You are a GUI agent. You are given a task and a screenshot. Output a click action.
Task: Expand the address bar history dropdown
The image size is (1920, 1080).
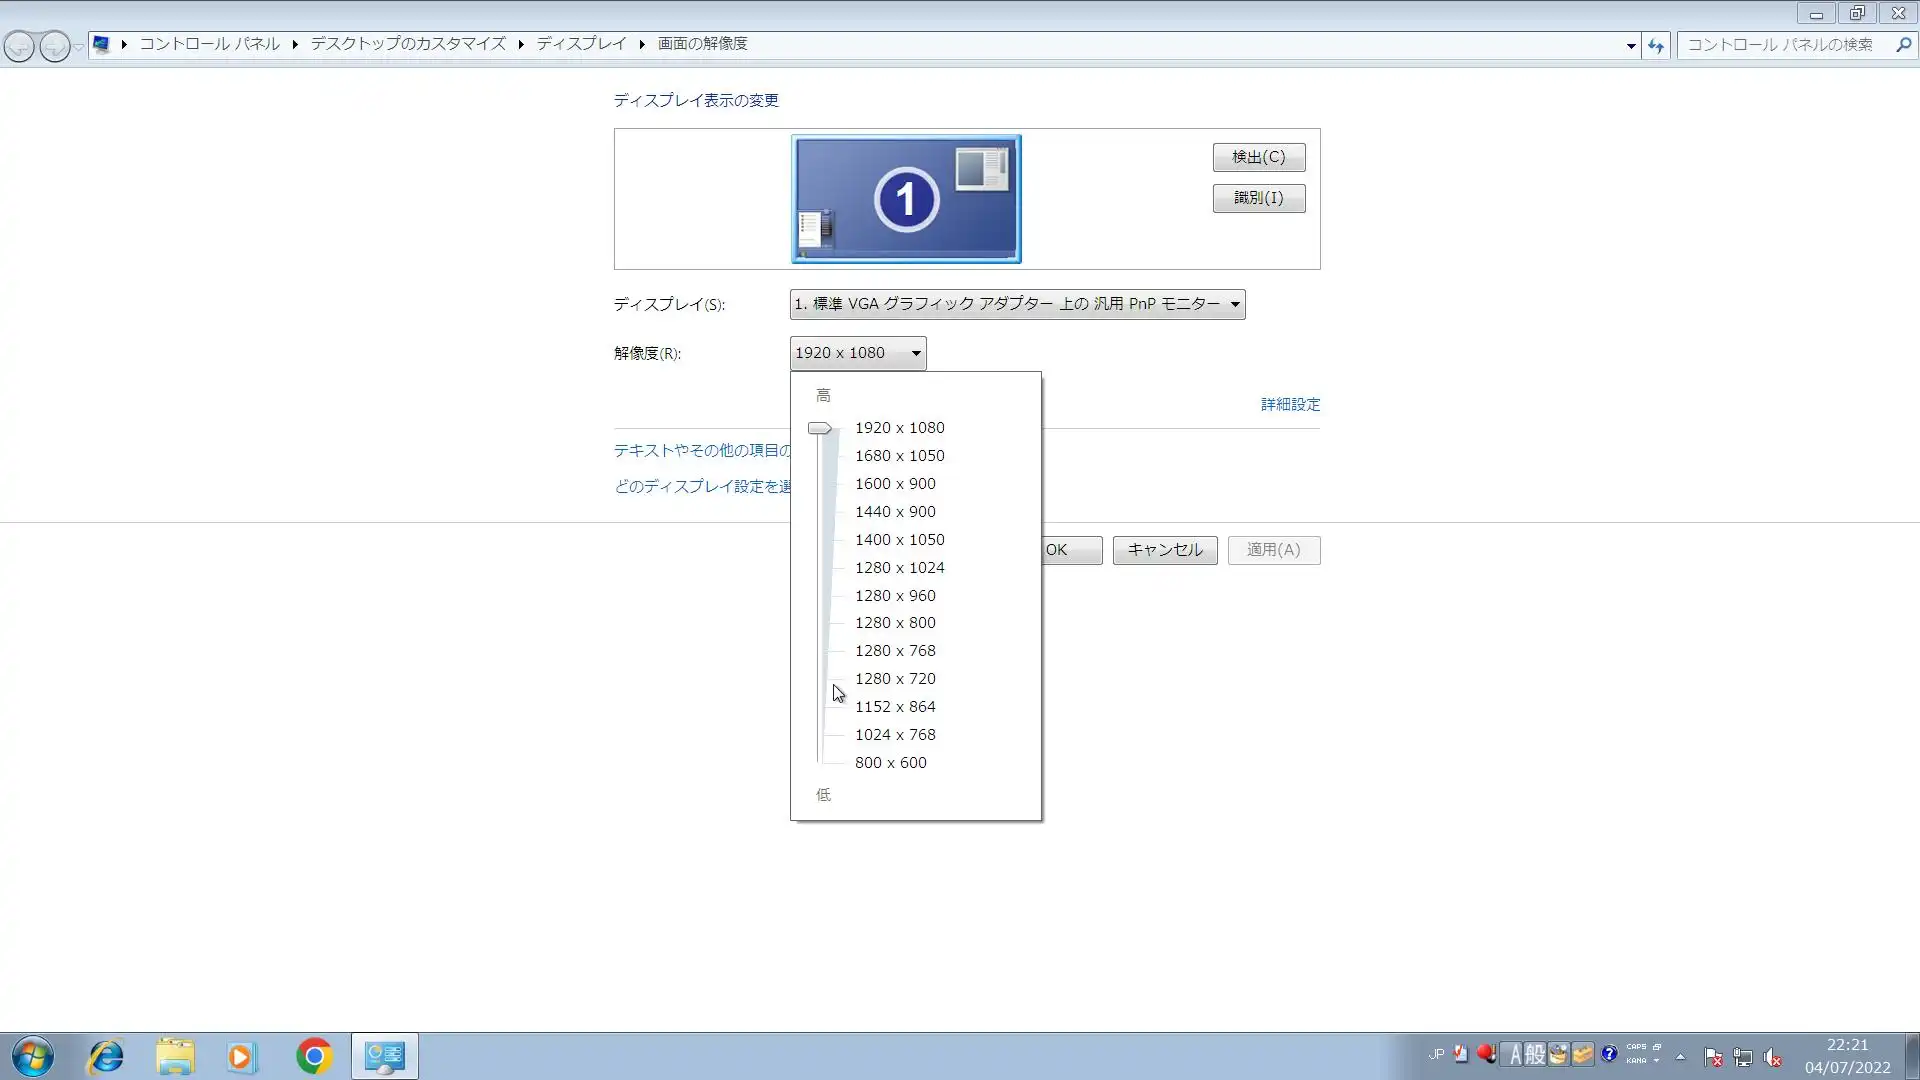(x=1631, y=45)
